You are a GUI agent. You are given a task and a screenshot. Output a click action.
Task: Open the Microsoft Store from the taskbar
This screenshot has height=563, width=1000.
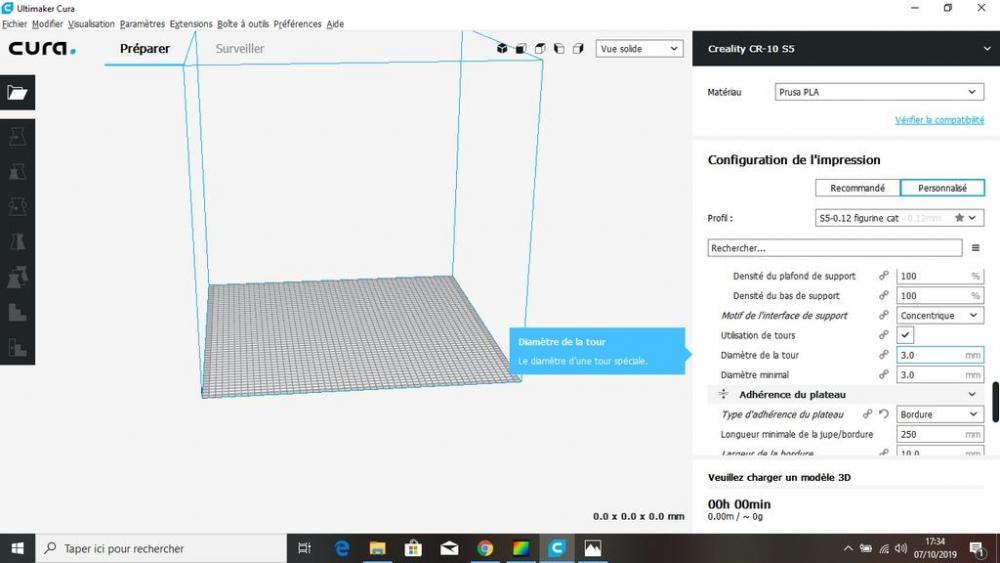(413, 548)
